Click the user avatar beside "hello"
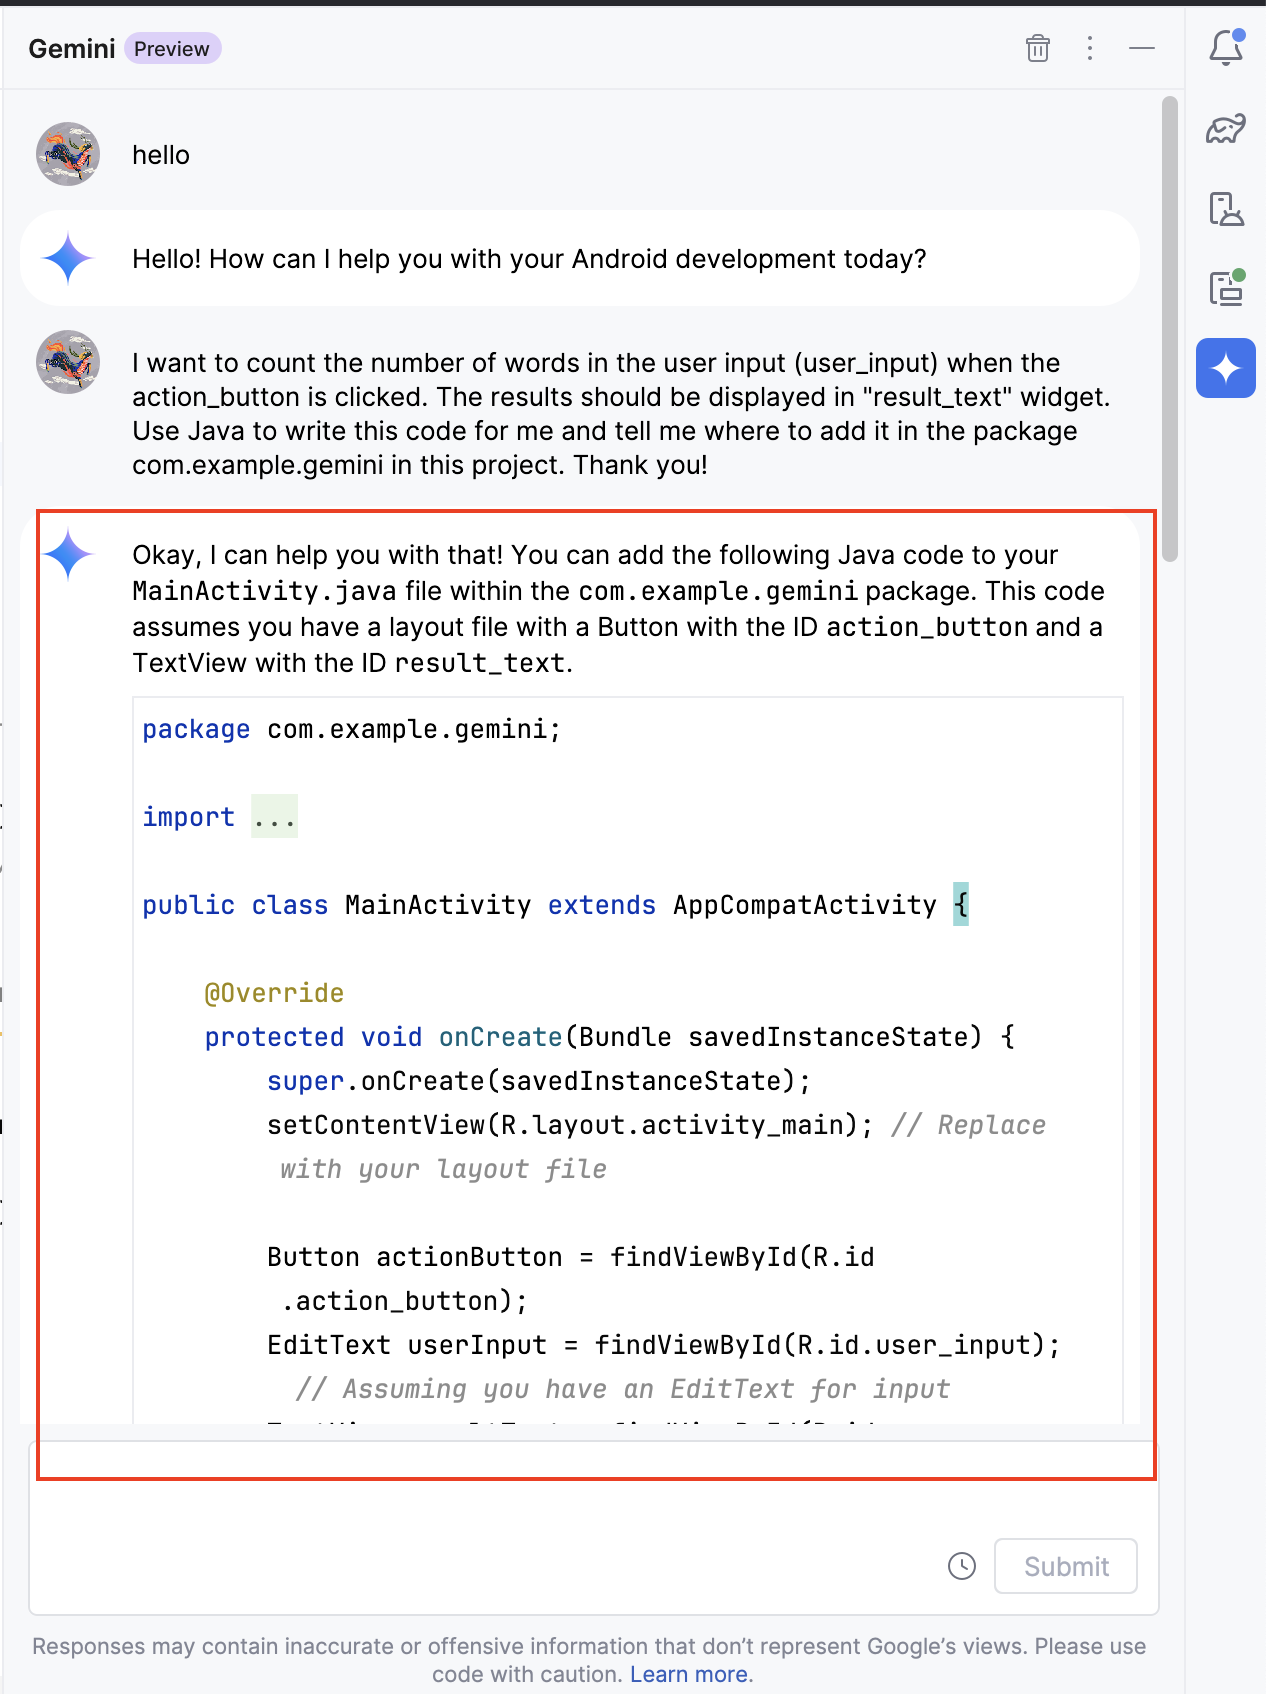Image resolution: width=1266 pixels, height=1694 pixels. [x=68, y=155]
